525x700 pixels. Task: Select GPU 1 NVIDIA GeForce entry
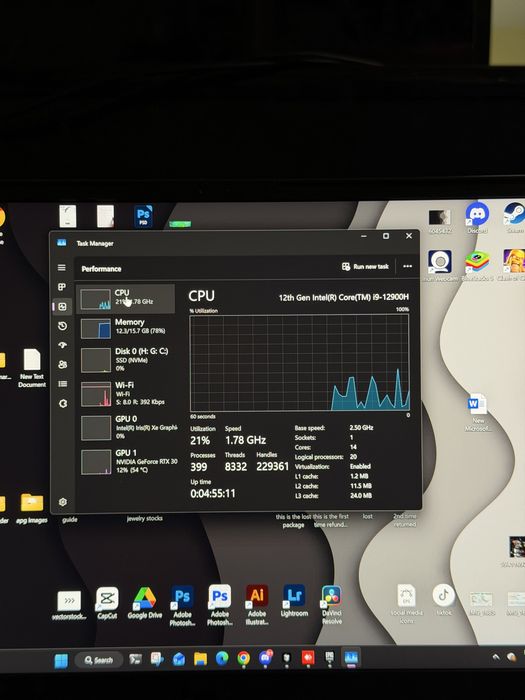tap(126, 461)
